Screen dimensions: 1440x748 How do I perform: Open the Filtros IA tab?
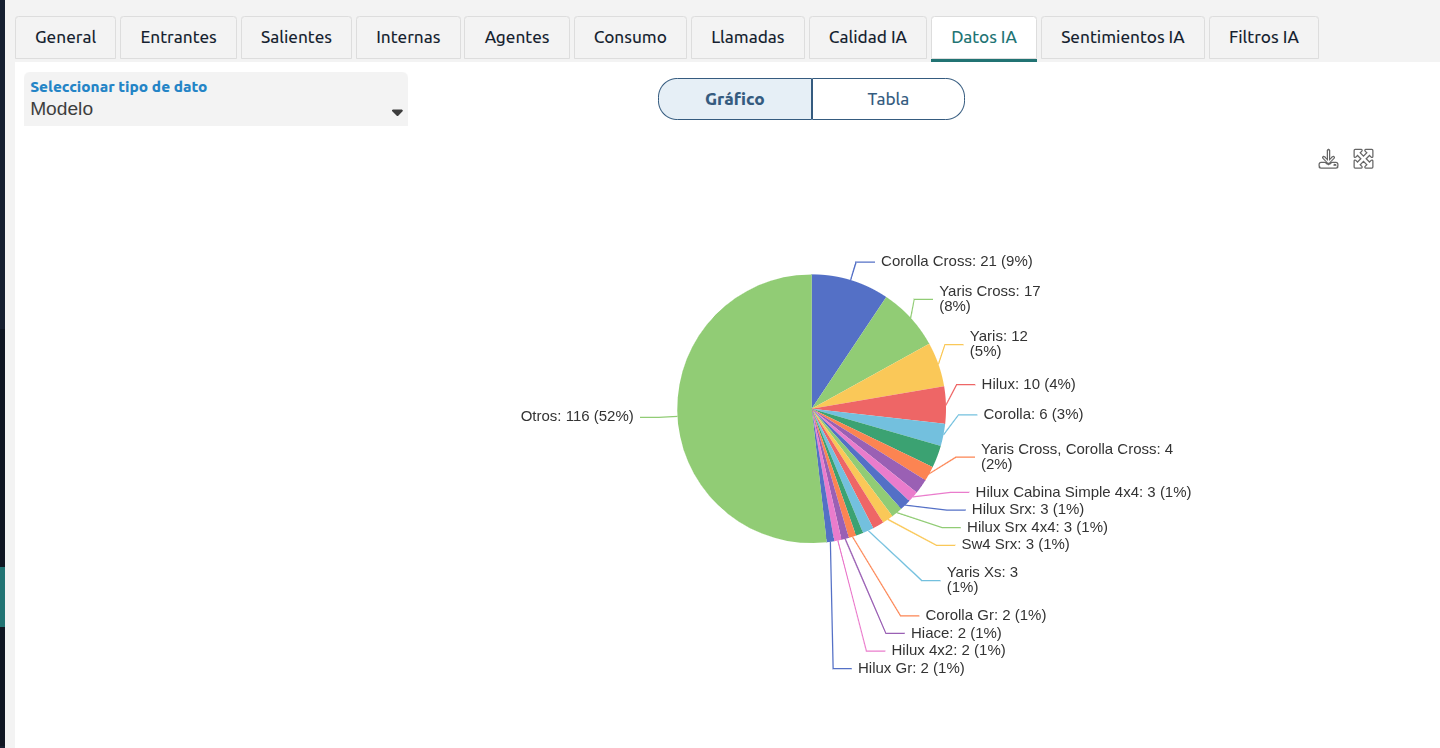coord(1263,38)
